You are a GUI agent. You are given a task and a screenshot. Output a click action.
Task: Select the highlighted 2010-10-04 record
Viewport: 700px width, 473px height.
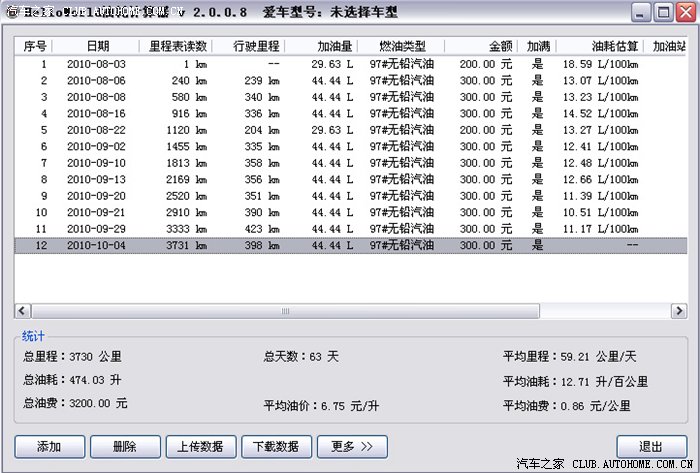click(x=350, y=245)
